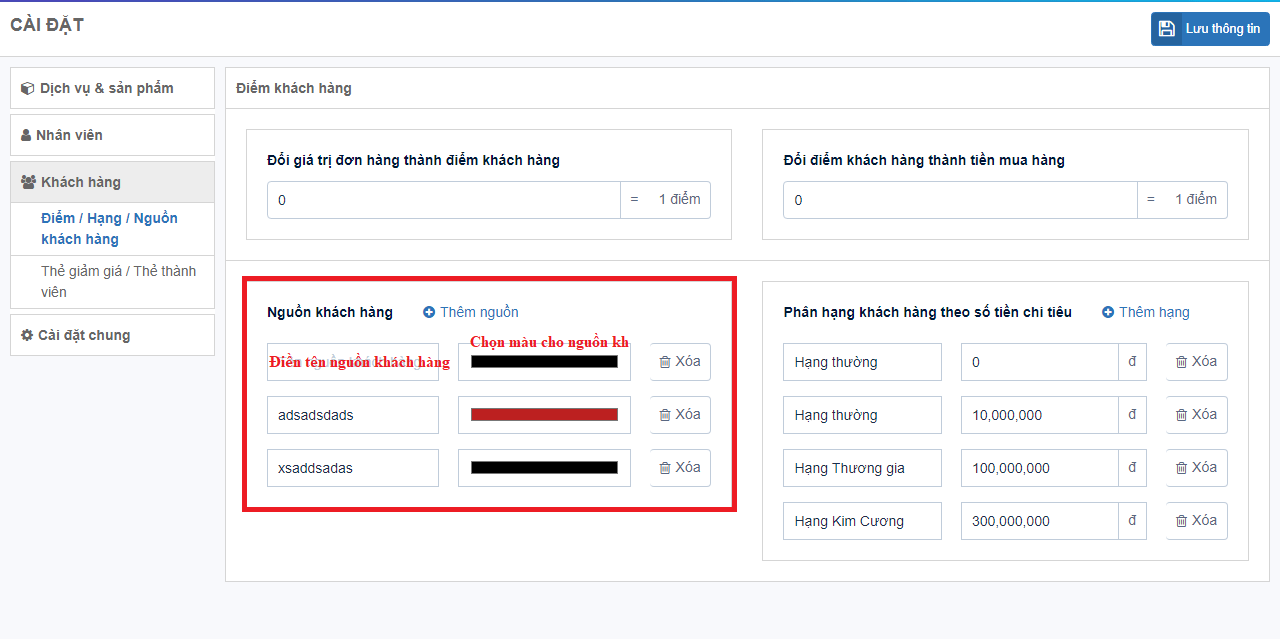This screenshot has height=639, width=1280.
Task: Delete the adsadsdads customer source row
Action: coord(680,415)
